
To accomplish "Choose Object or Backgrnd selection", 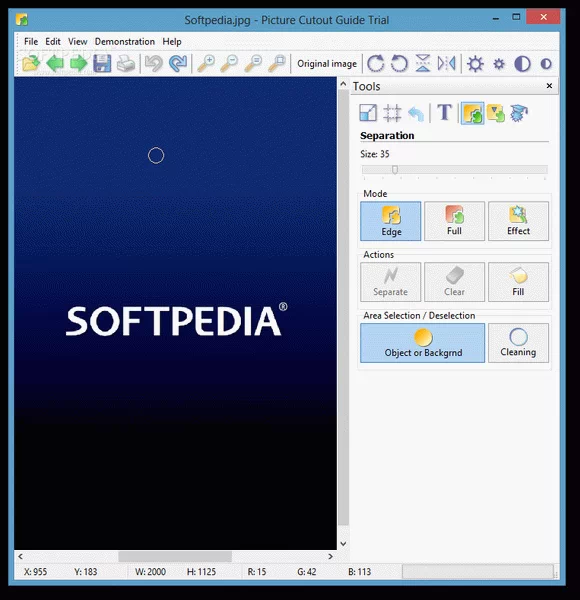I will [x=422, y=343].
